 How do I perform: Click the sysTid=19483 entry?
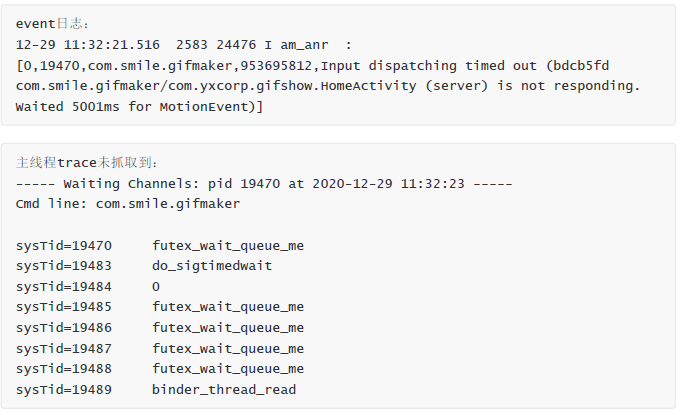64,266
